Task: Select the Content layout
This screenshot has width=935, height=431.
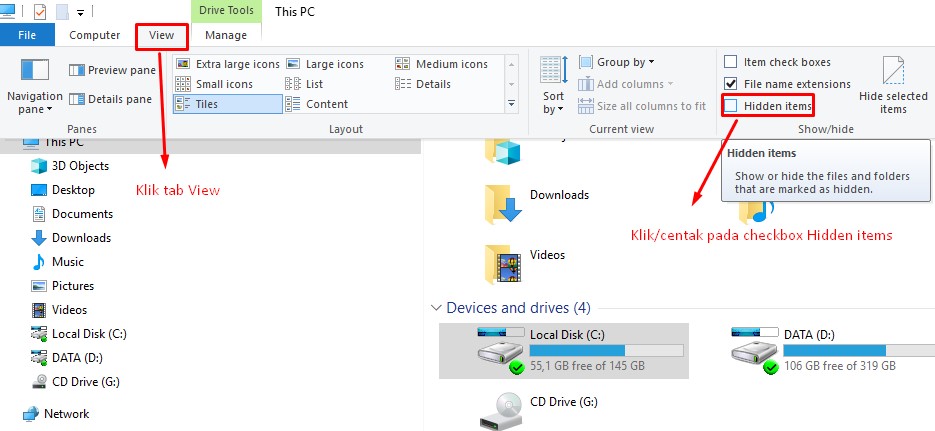Action: click(317, 104)
